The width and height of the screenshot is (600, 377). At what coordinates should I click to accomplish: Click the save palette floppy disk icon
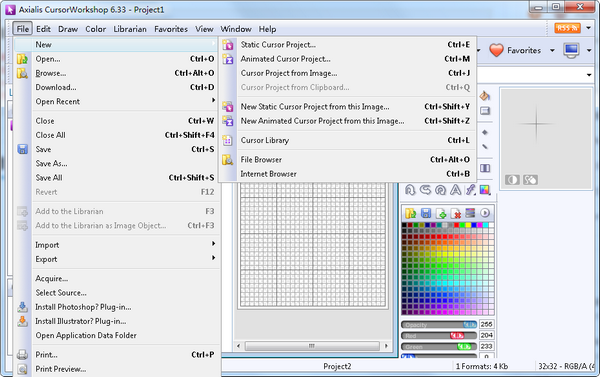426,213
